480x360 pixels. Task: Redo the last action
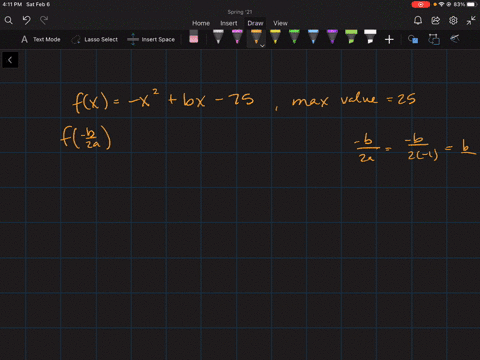(44, 20)
